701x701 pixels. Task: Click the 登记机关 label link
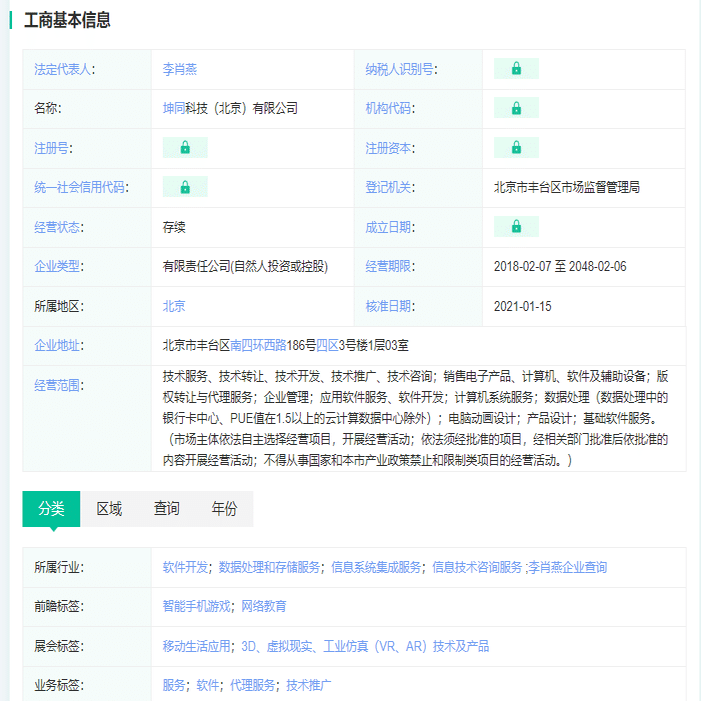click(388, 187)
